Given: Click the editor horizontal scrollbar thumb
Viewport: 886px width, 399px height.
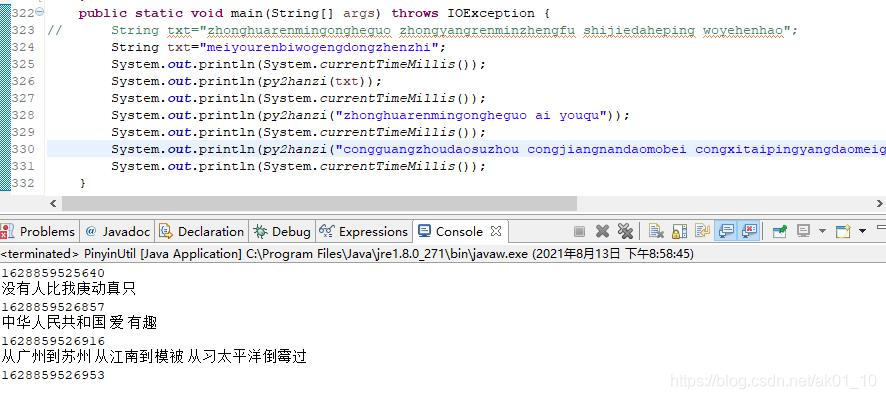Looking at the screenshot, I should tap(319, 203).
